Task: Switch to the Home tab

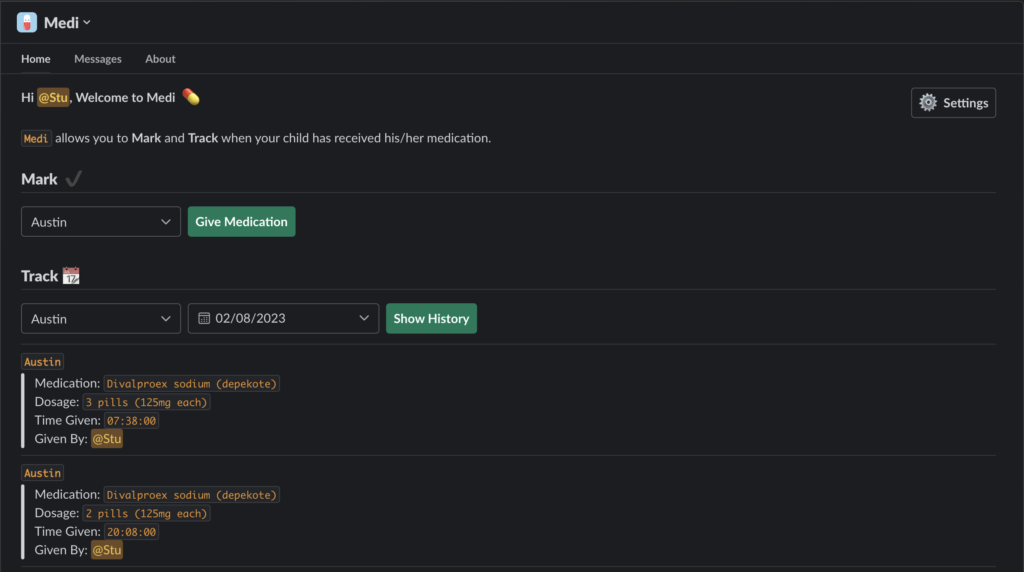Action: click(36, 59)
